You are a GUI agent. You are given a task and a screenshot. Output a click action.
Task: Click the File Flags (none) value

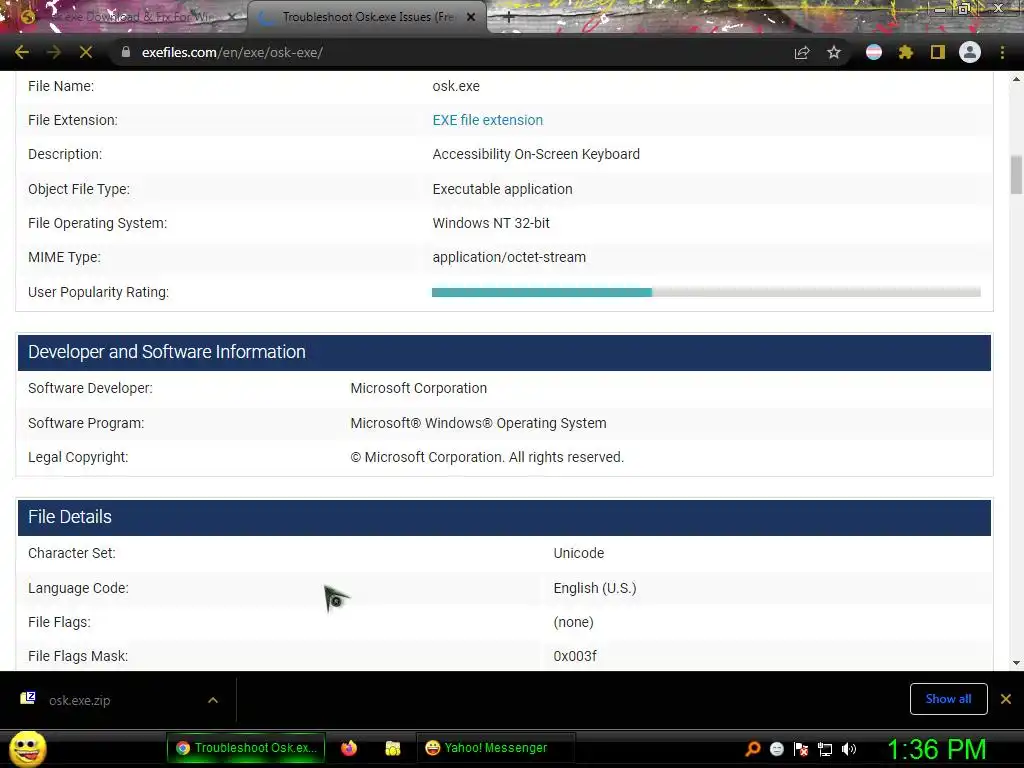(x=573, y=622)
